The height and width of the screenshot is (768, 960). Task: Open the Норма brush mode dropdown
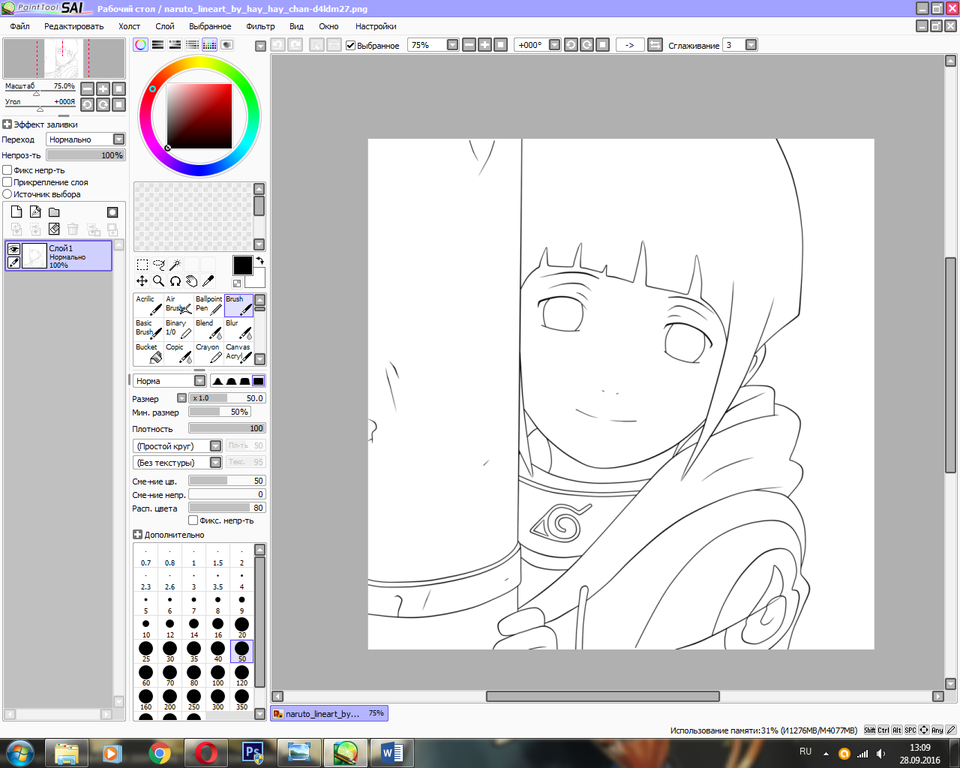(x=200, y=381)
